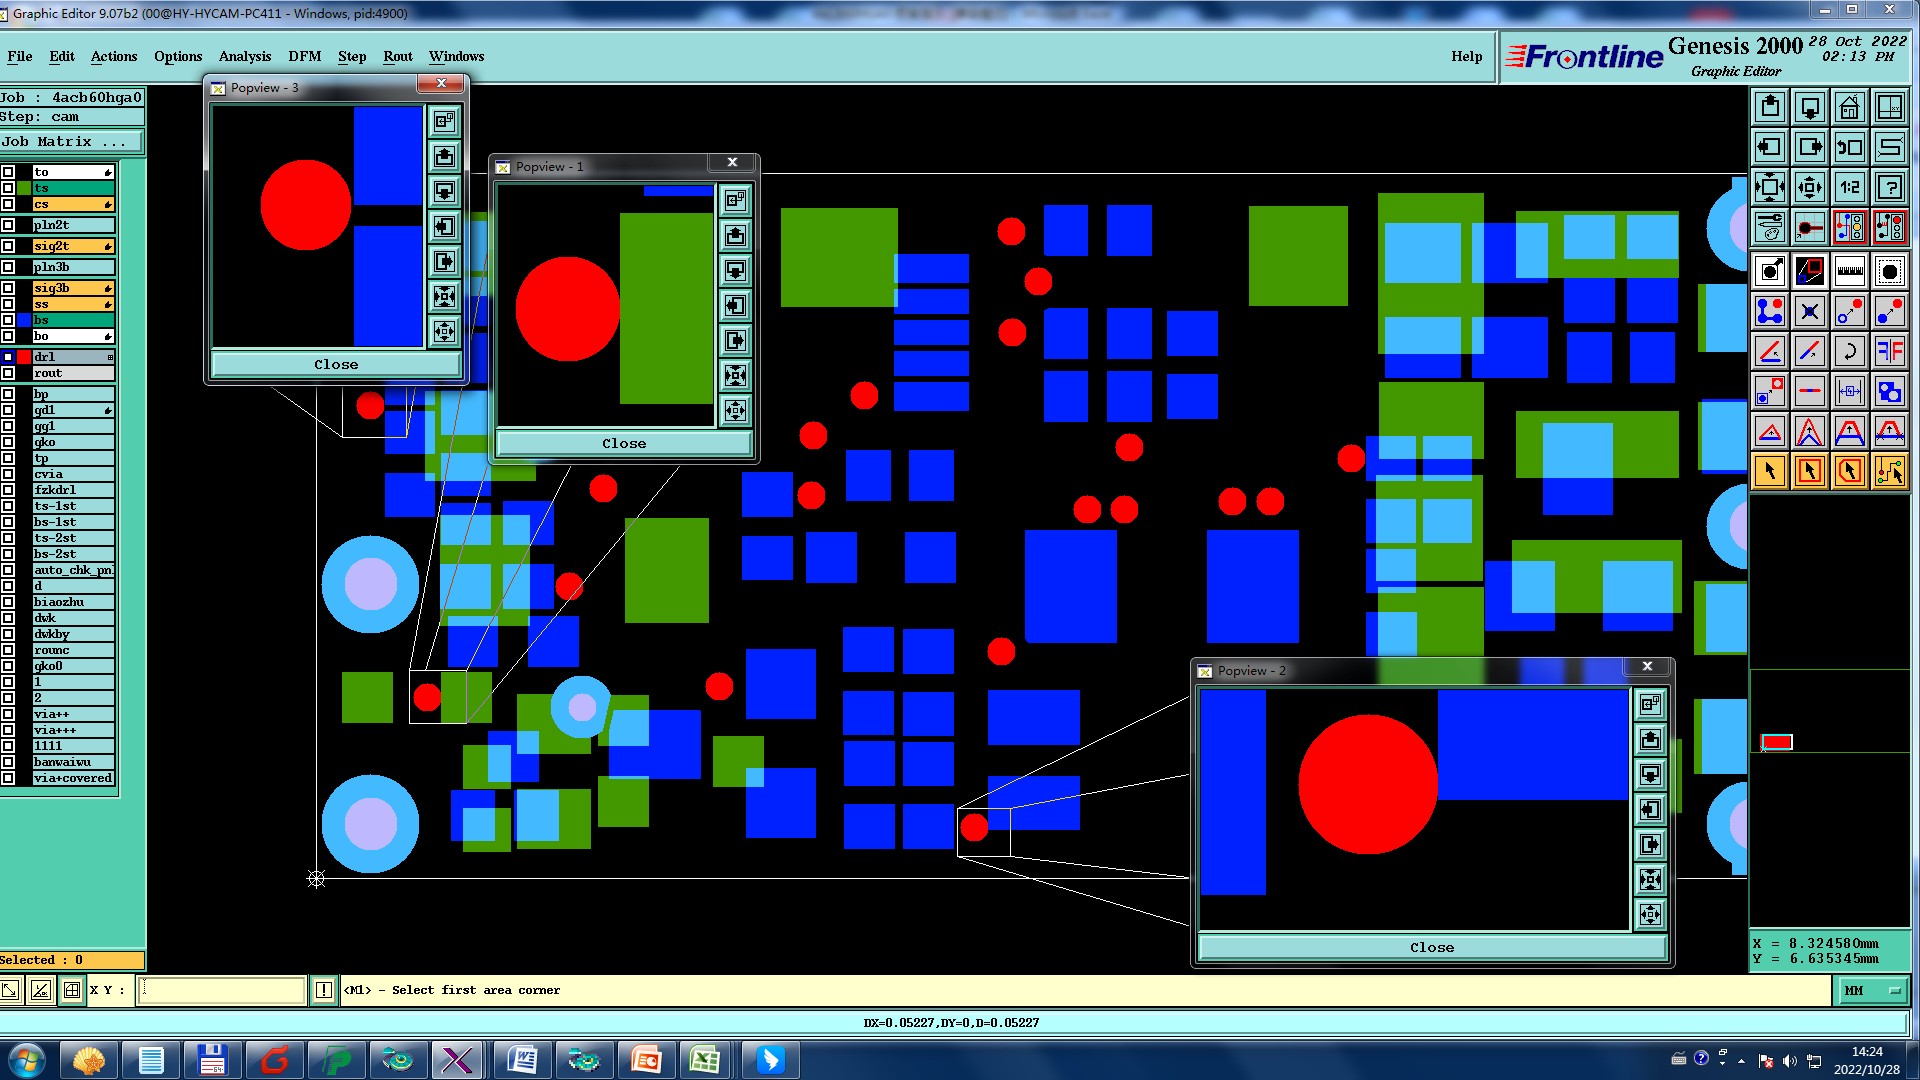Click the 1:2 zoom ratio icon

1849,187
